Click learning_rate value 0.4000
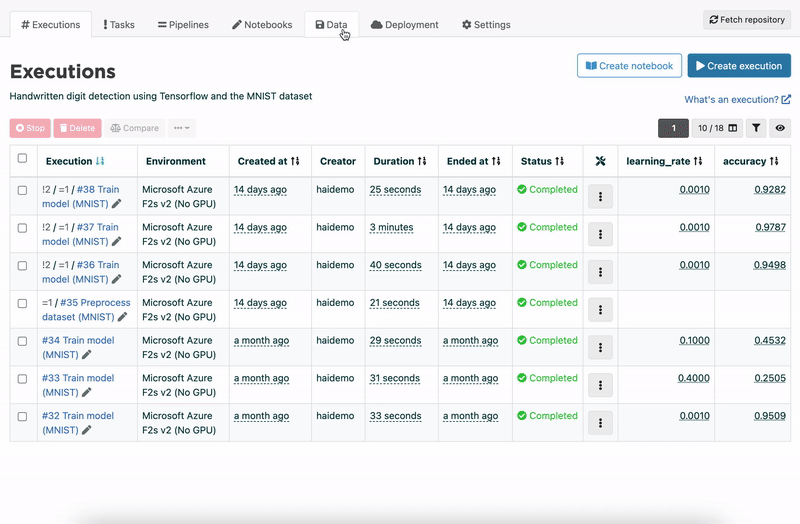 694,378
